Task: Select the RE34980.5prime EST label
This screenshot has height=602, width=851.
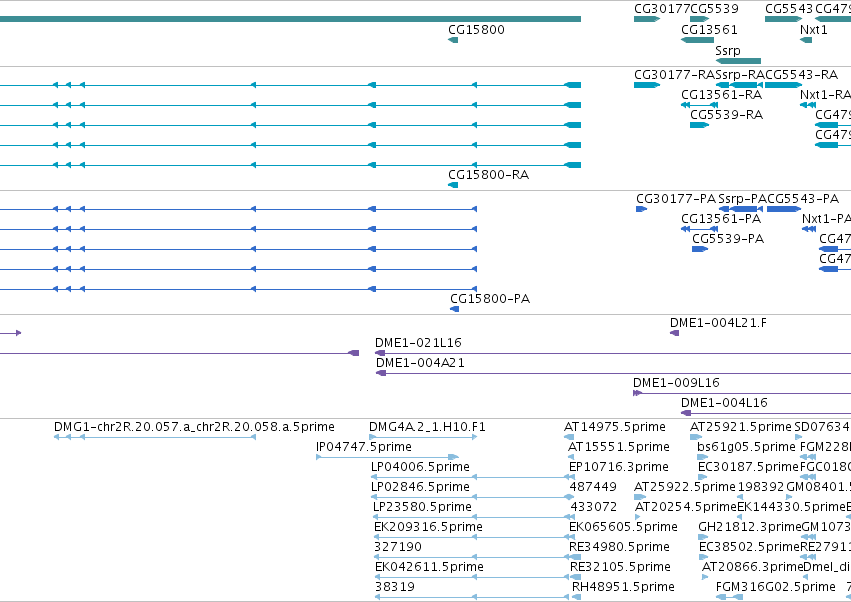Action: point(620,547)
